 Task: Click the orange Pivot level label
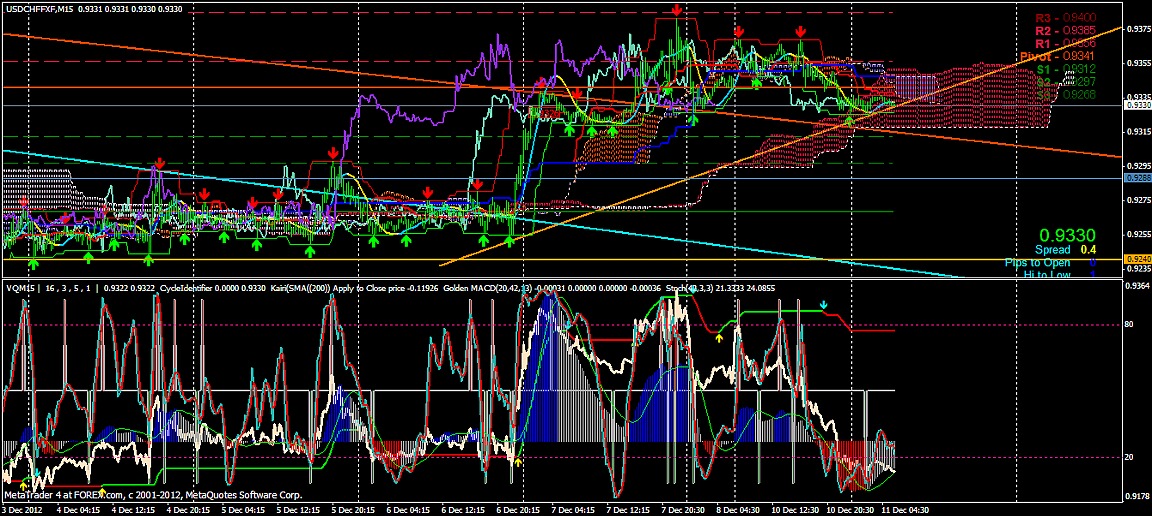(1056, 56)
